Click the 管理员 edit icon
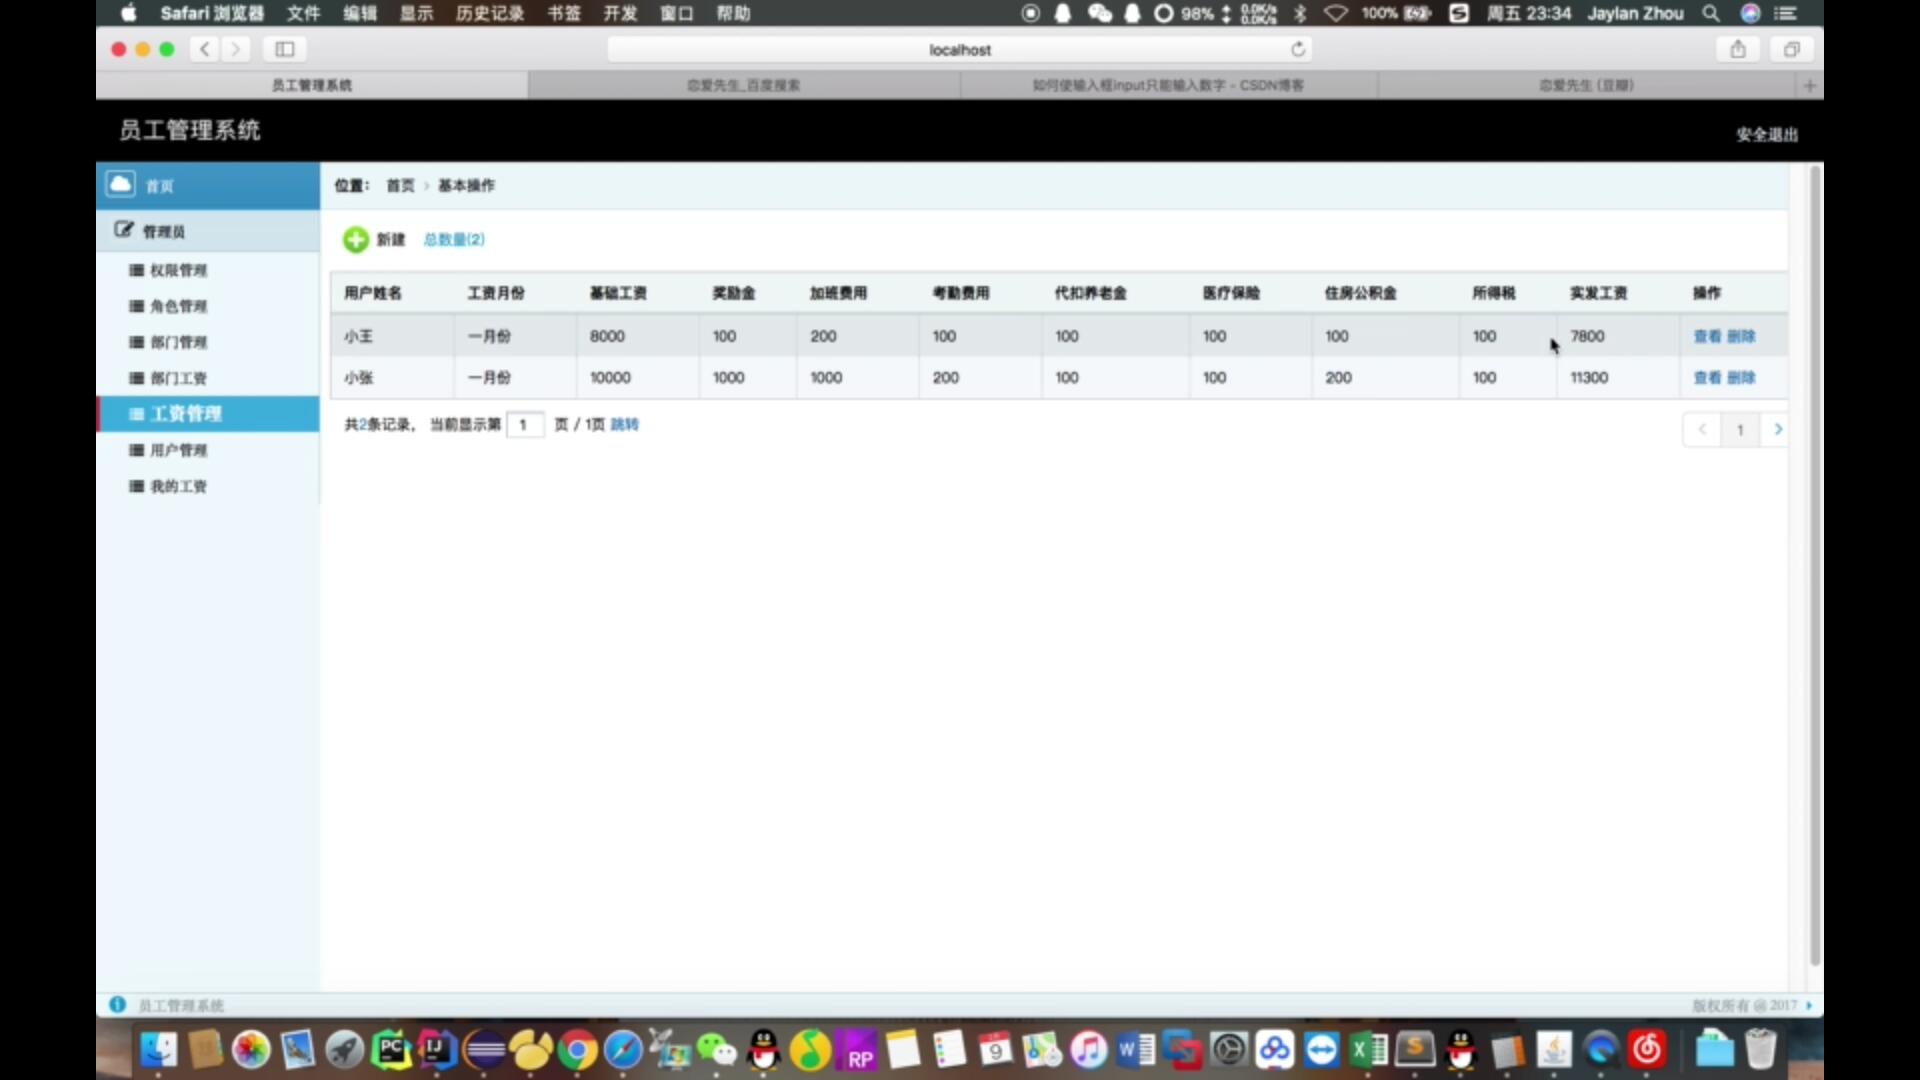This screenshot has width=1920, height=1080. coord(123,230)
